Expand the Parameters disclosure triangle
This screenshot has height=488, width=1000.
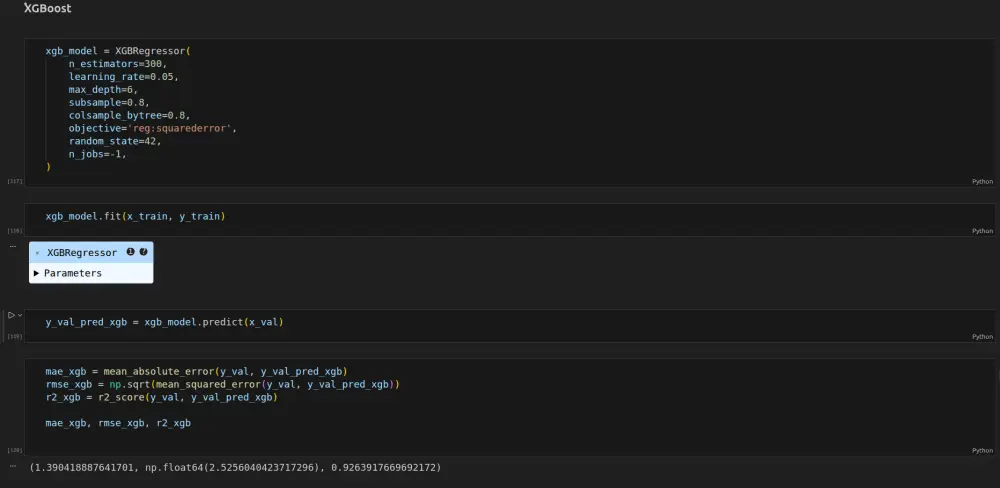[x=37, y=273]
